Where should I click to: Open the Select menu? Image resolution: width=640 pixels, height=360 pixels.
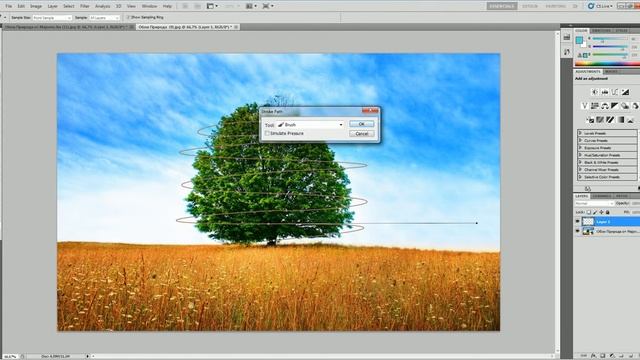[x=69, y=6]
